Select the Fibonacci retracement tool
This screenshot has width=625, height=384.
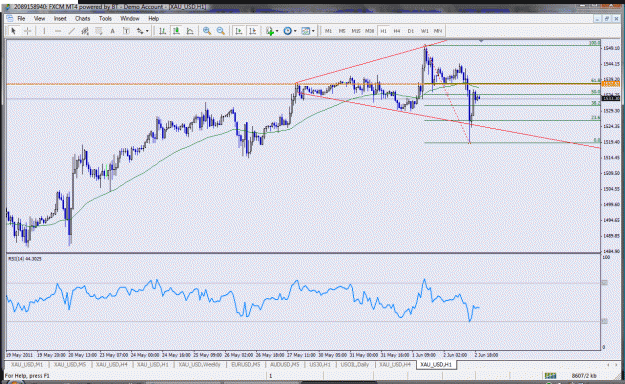(x=98, y=31)
